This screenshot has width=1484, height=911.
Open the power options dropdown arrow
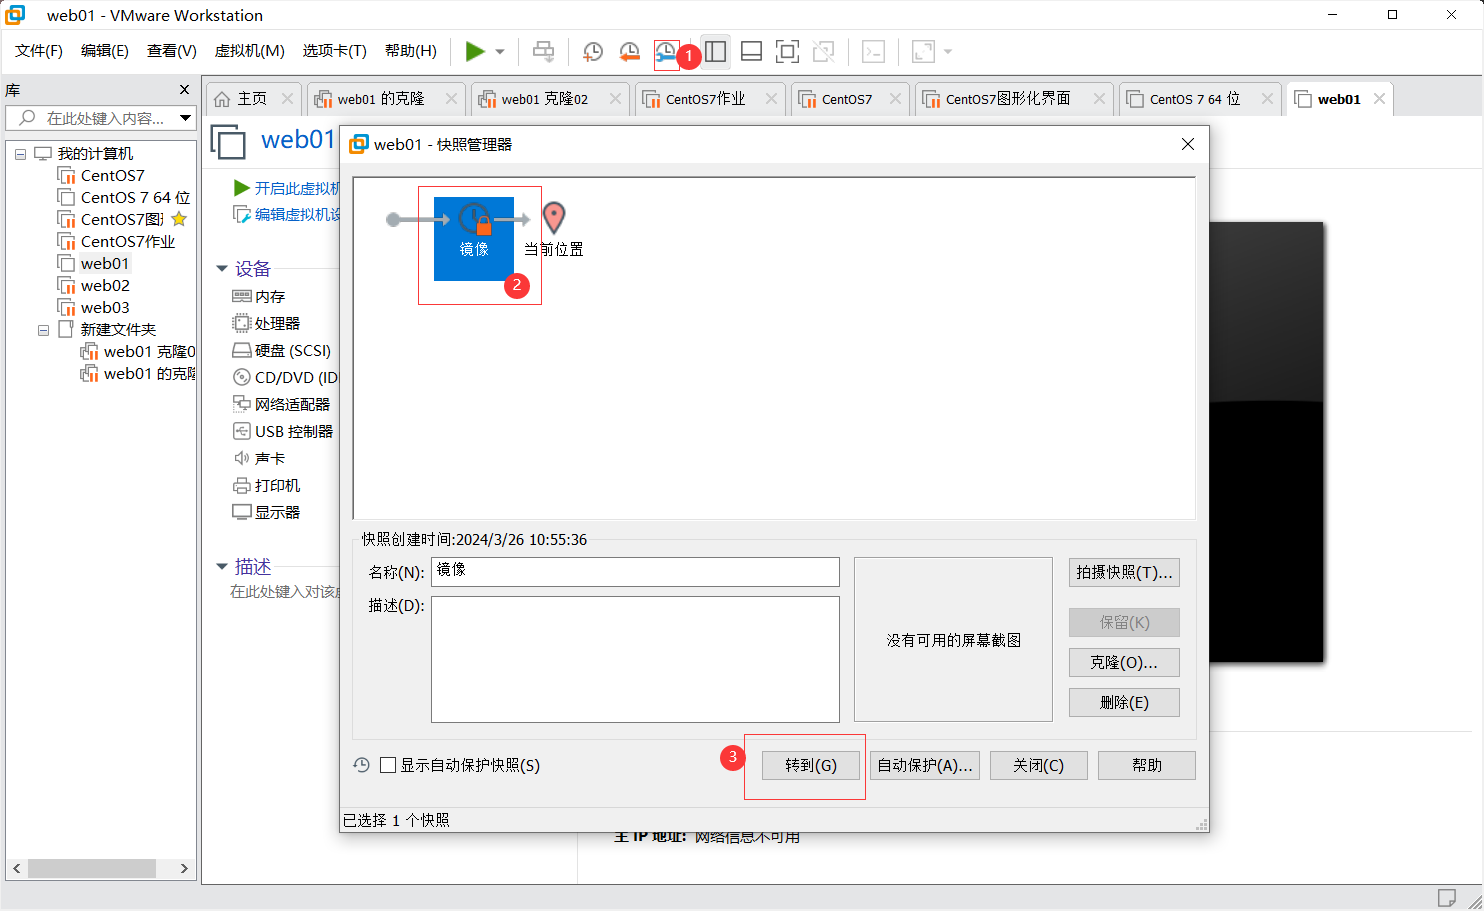click(x=500, y=52)
